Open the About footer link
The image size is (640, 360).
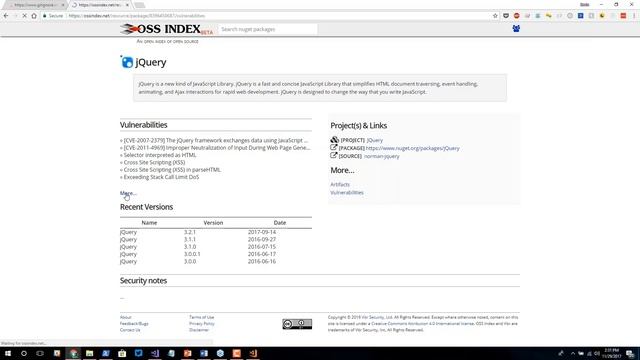(125, 317)
